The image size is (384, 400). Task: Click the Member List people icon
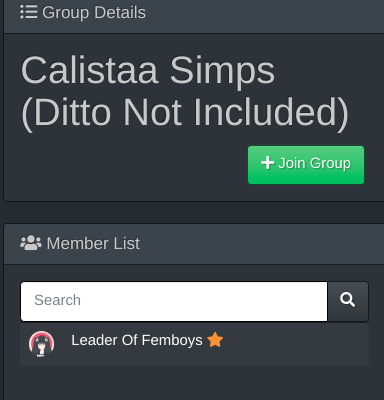pos(31,243)
